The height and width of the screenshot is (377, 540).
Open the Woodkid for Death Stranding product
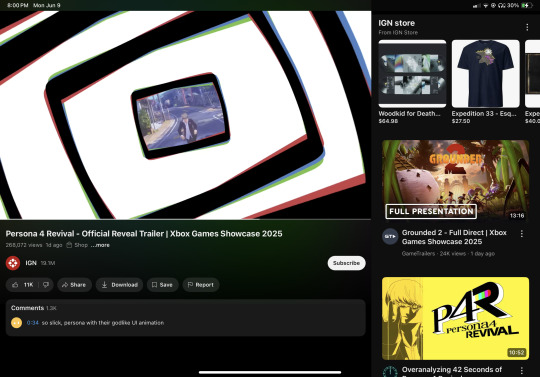(x=412, y=82)
